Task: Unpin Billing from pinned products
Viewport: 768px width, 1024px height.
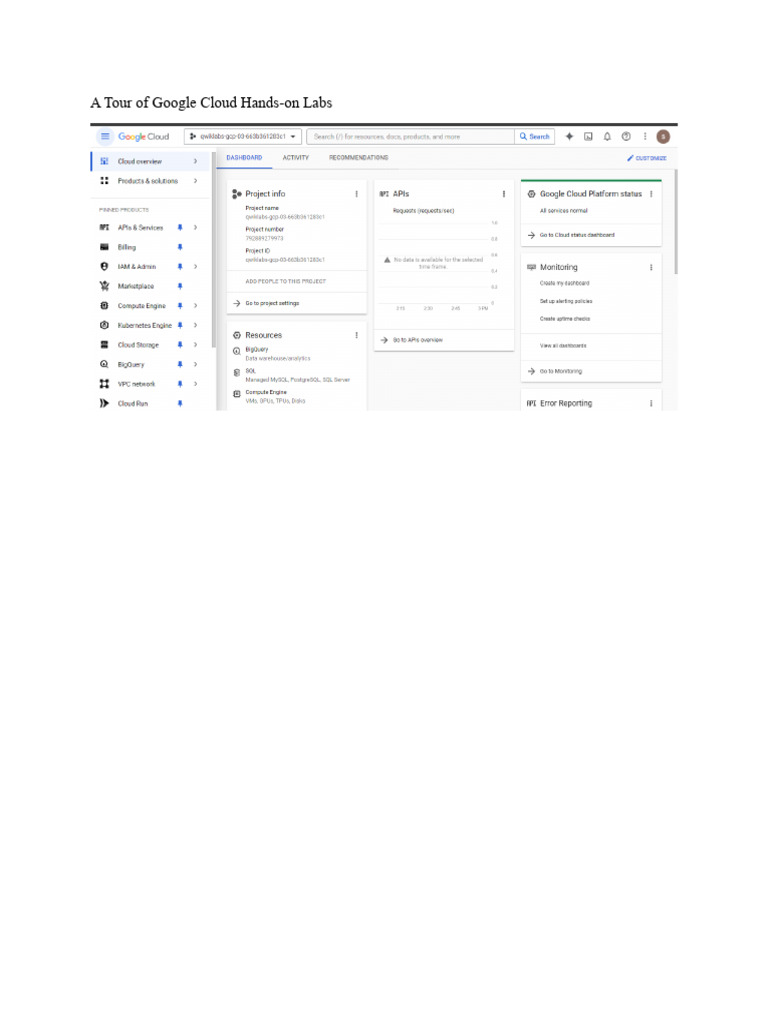Action: tap(180, 247)
